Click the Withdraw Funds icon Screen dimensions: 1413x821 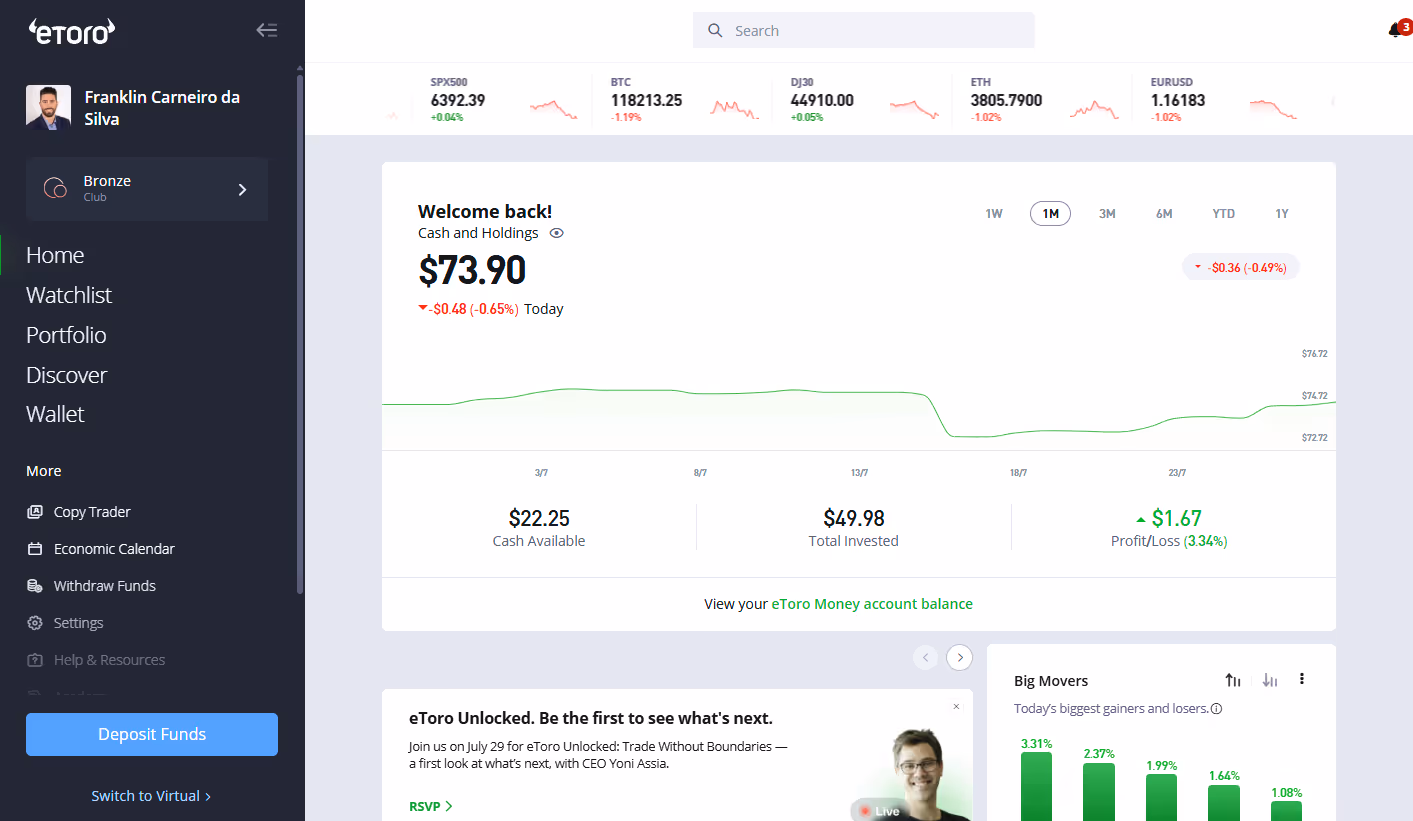pos(35,586)
